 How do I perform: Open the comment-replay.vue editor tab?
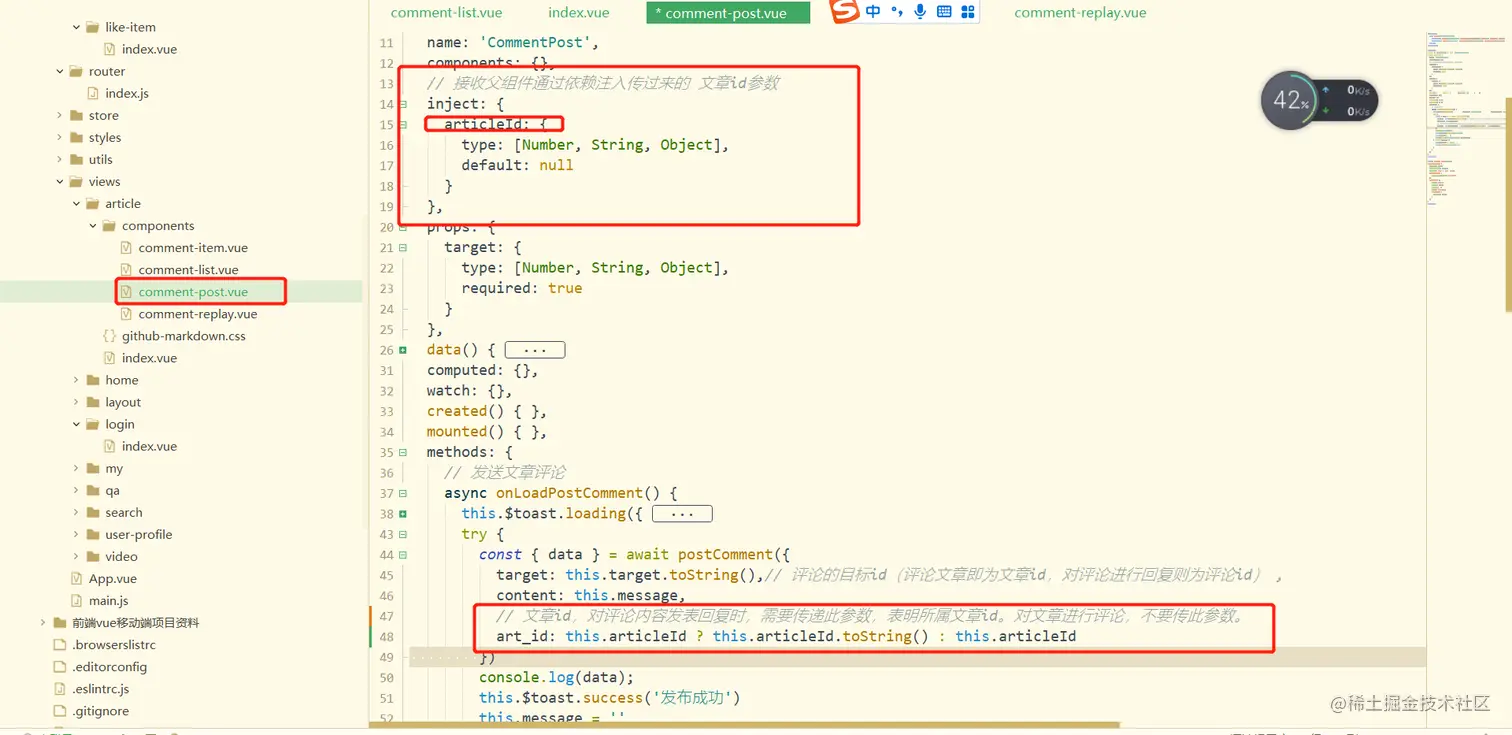point(1080,13)
